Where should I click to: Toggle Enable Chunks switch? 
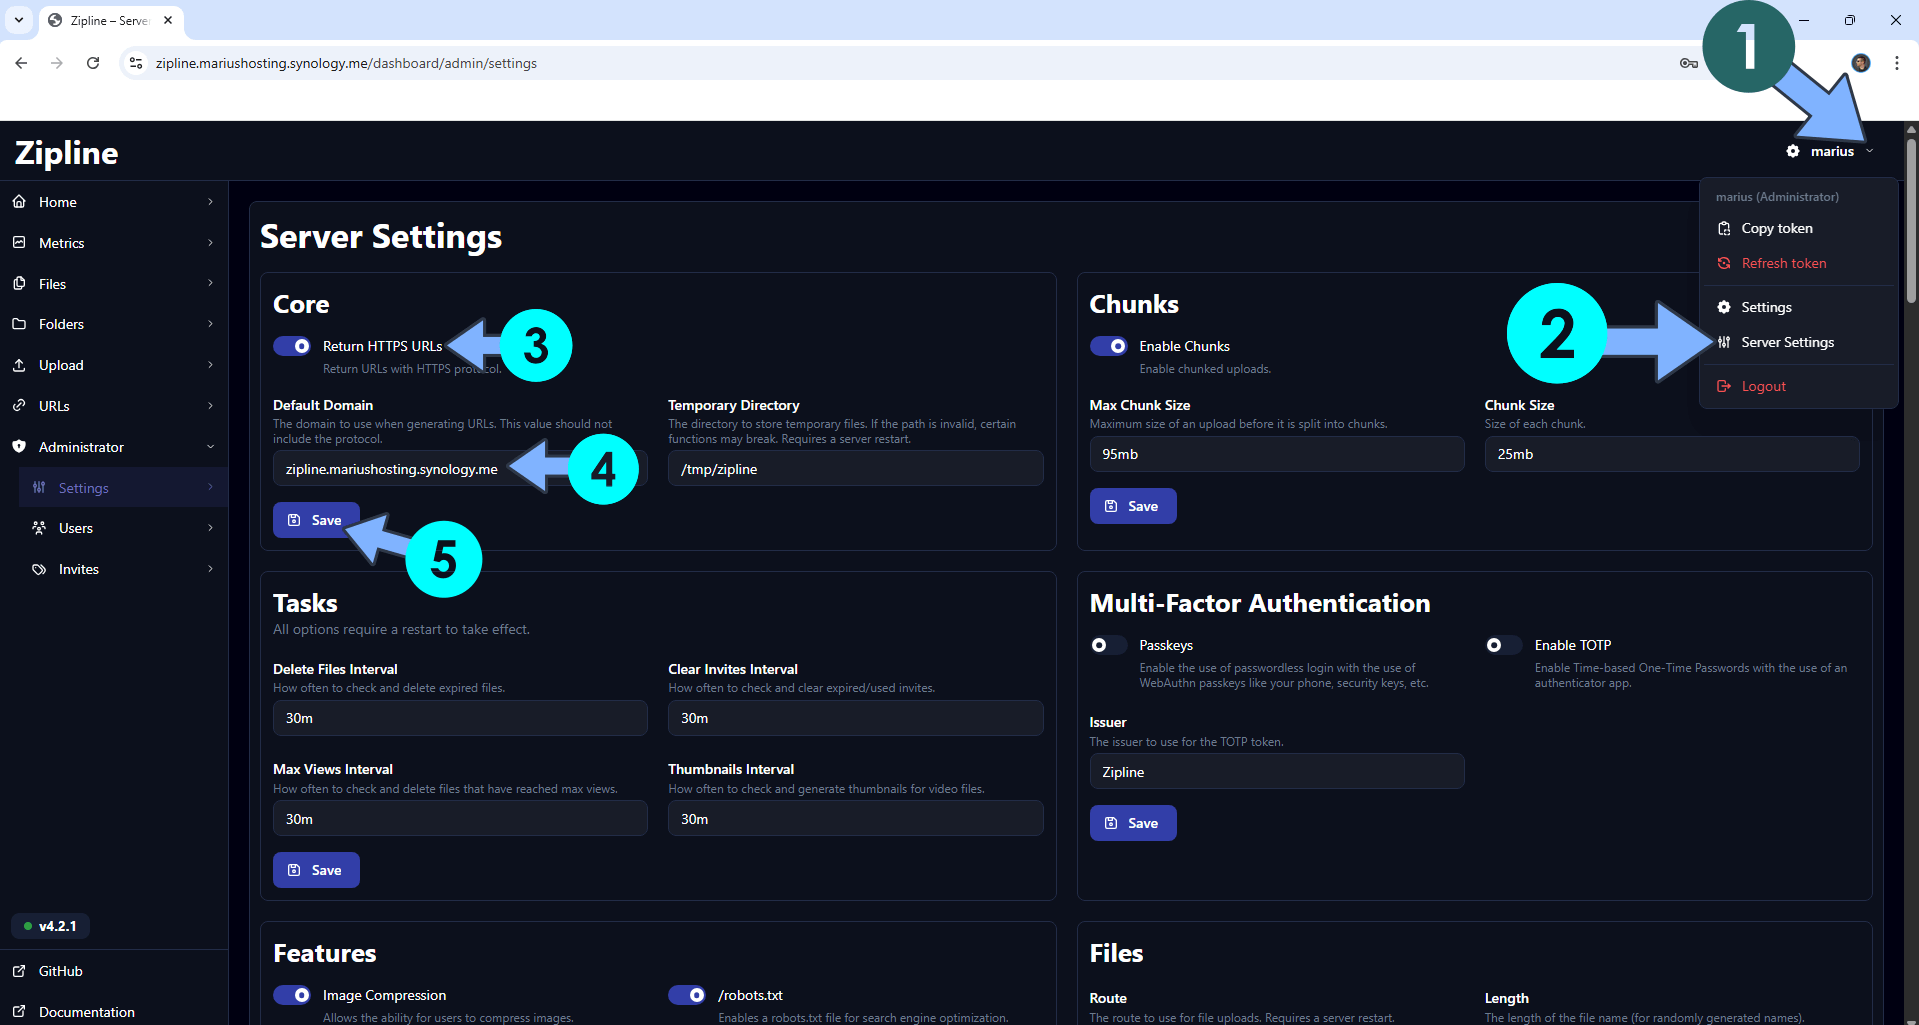pos(1108,346)
